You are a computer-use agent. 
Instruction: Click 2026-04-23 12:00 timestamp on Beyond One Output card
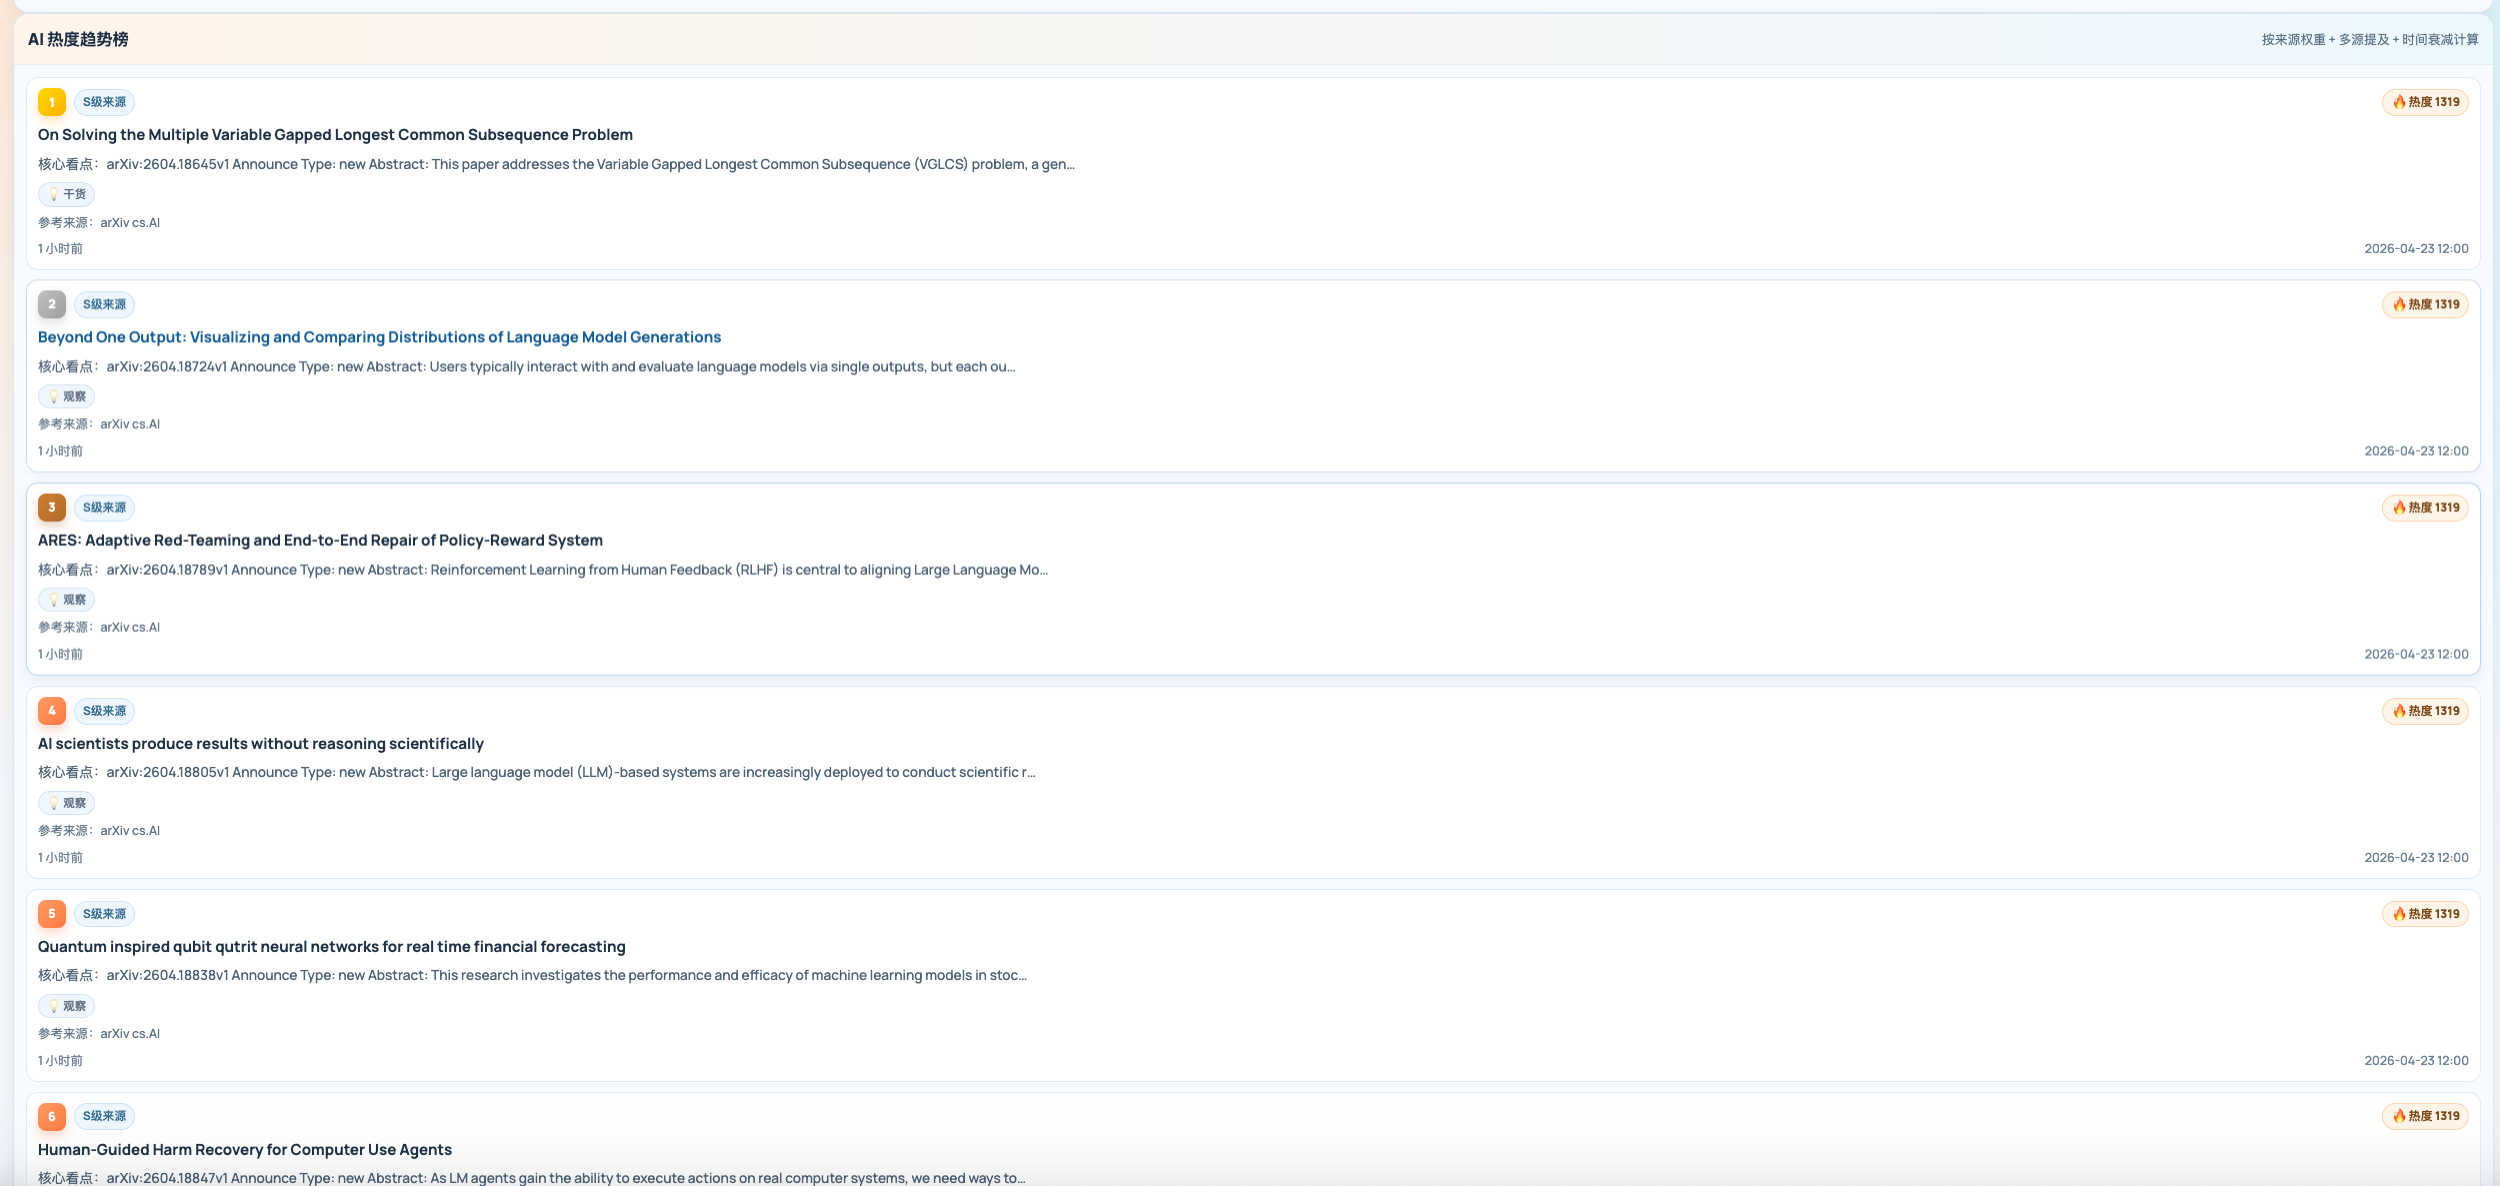pyautogui.click(x=2416, y=451)
